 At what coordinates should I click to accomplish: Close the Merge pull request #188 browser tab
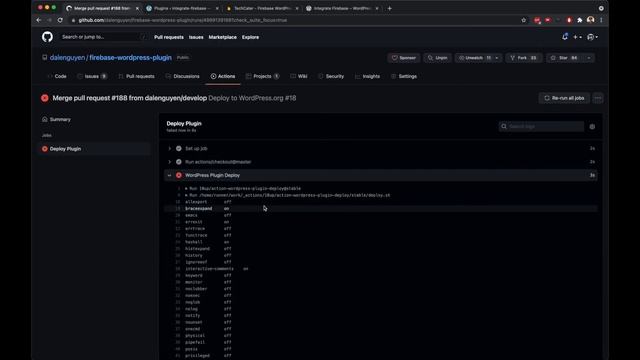tap(137, 8)
